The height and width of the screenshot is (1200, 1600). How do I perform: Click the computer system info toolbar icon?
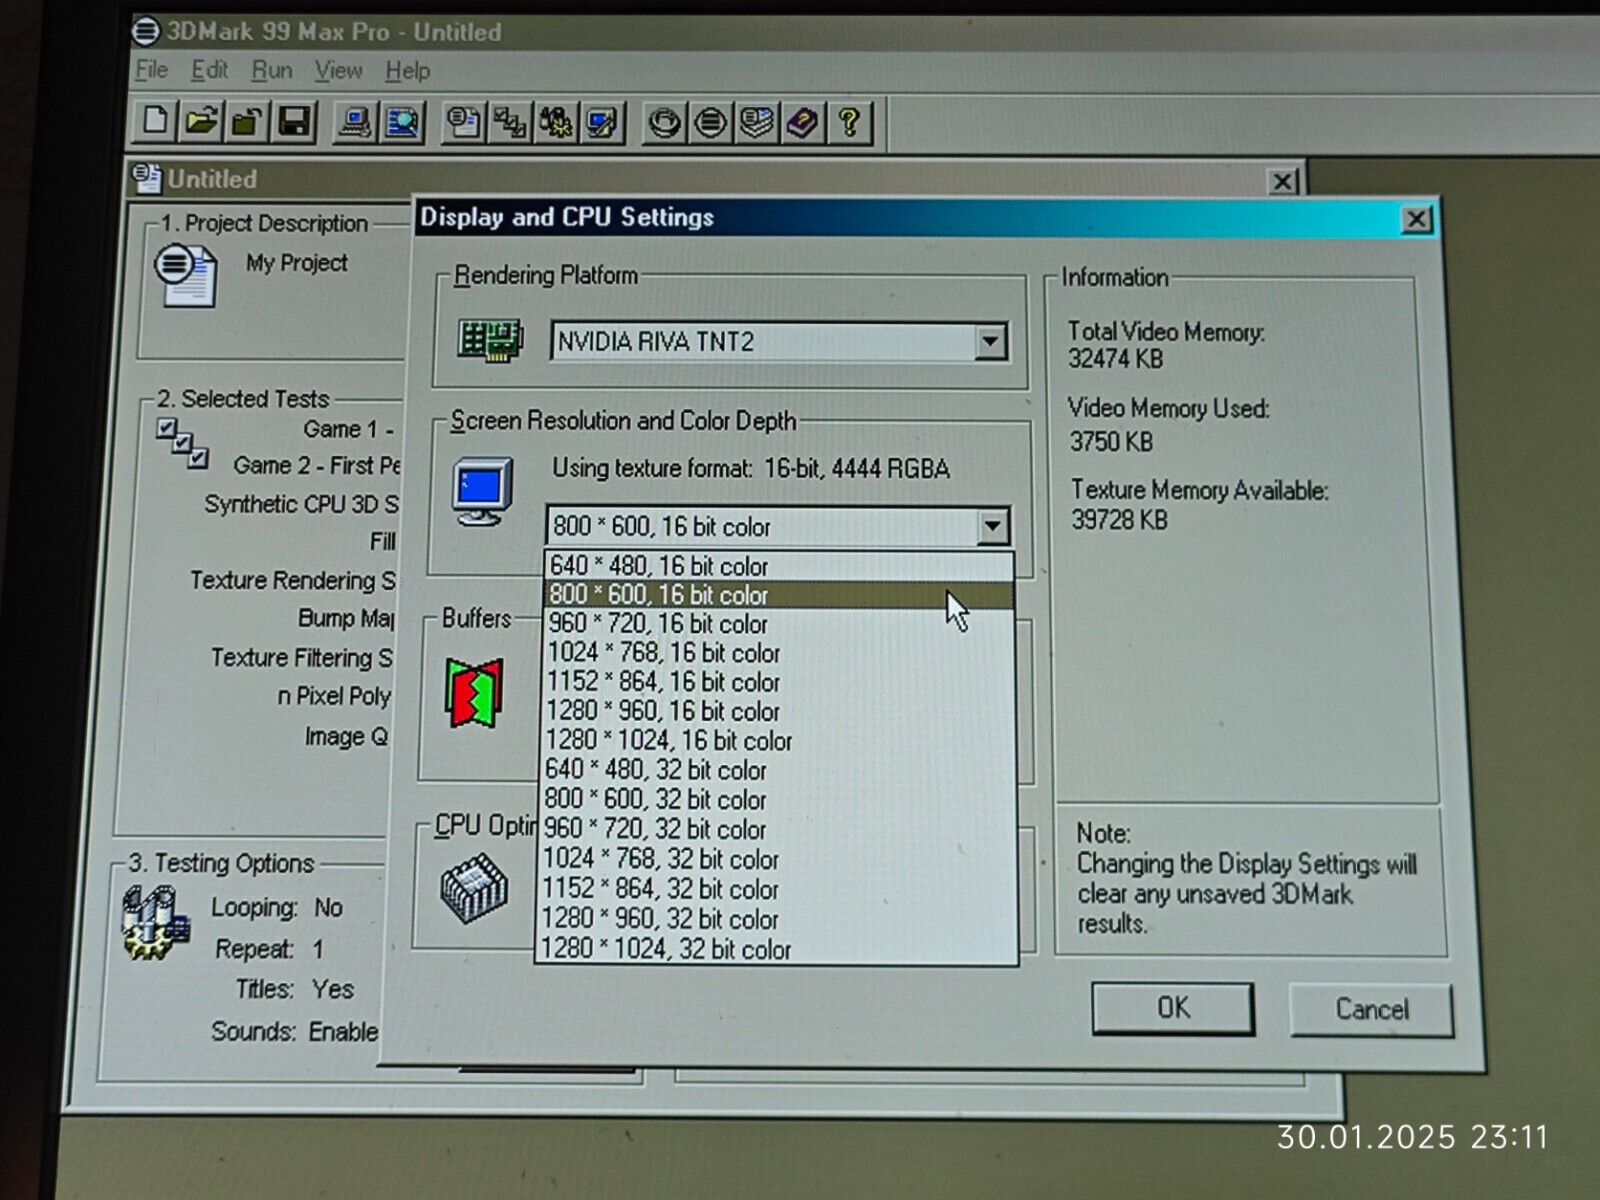coord(355,123)
